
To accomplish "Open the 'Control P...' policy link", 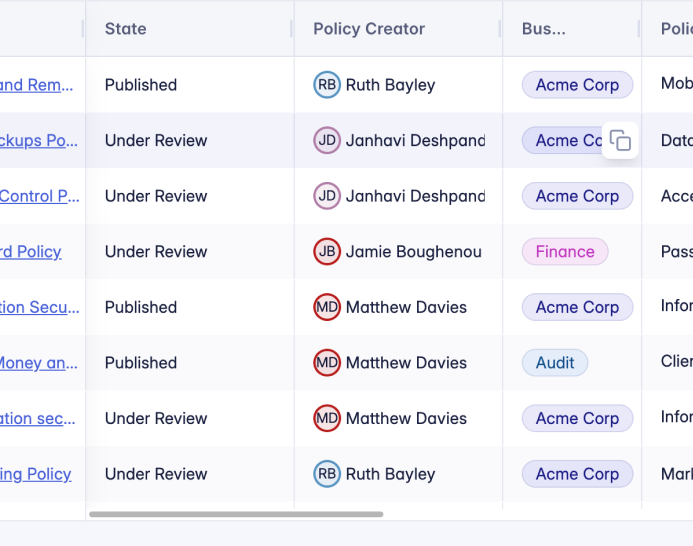I will pos(39,196).
